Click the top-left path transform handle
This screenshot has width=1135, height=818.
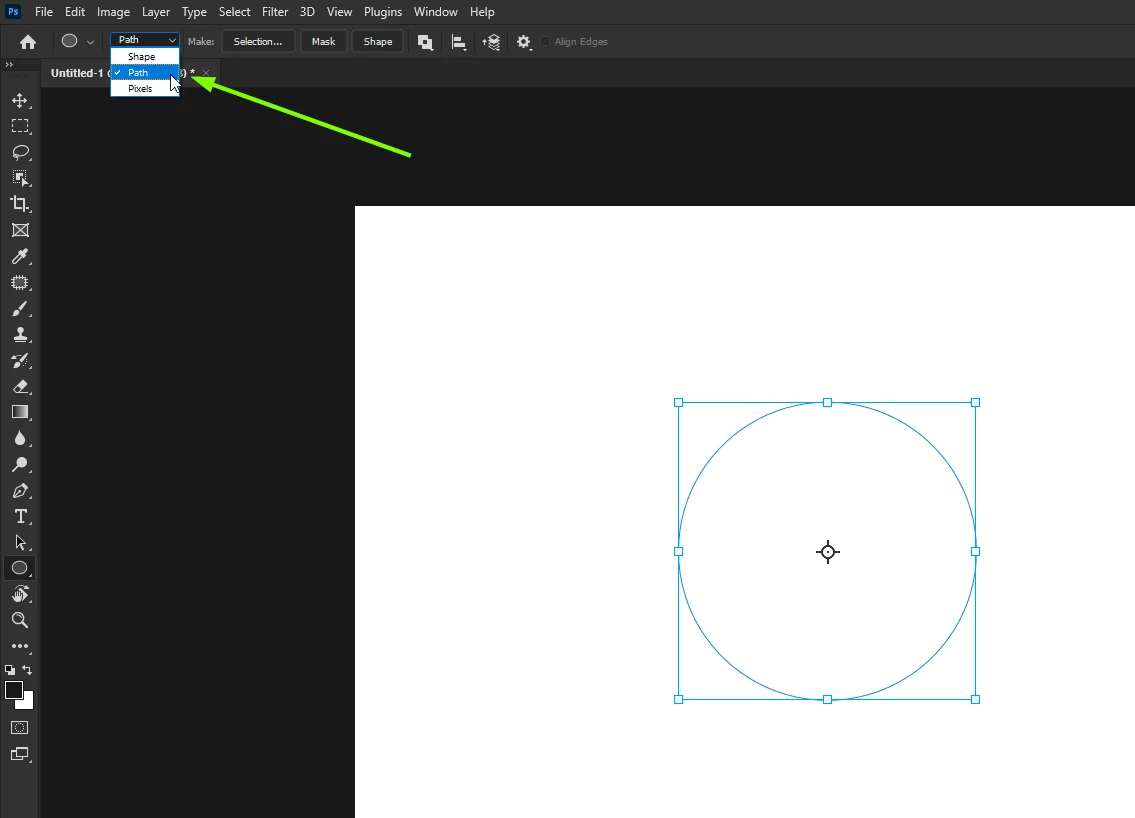coord(678,402)
